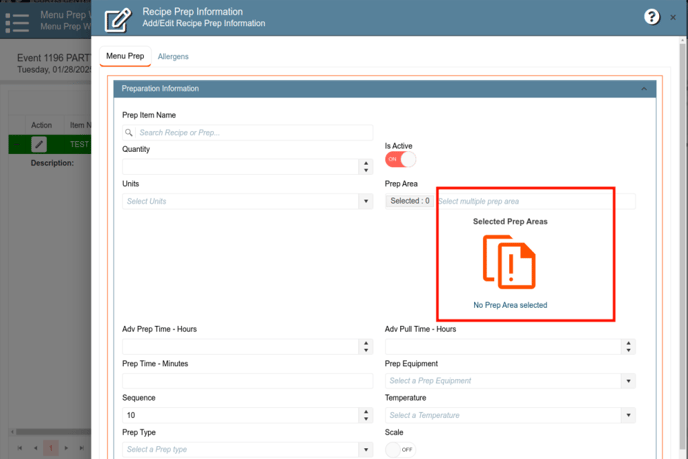Click the No Prep Area selected document icon
This screenshot has width=688, height=459.
click(509, 262)
